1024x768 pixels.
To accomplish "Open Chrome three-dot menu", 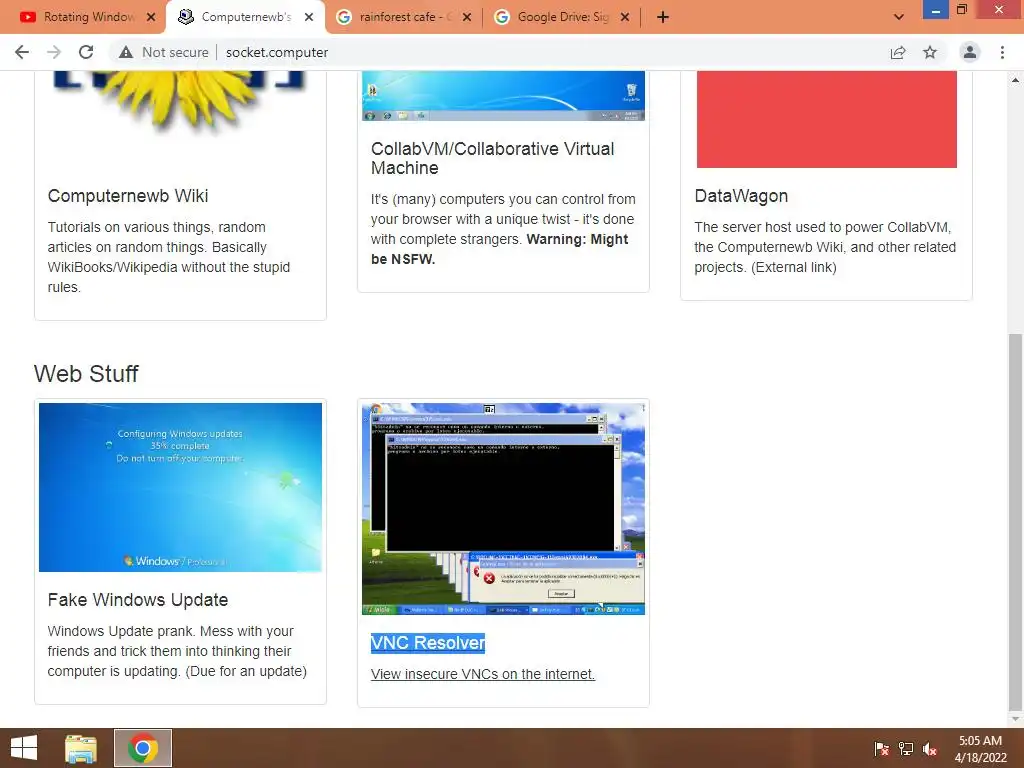I will 1002,52.
